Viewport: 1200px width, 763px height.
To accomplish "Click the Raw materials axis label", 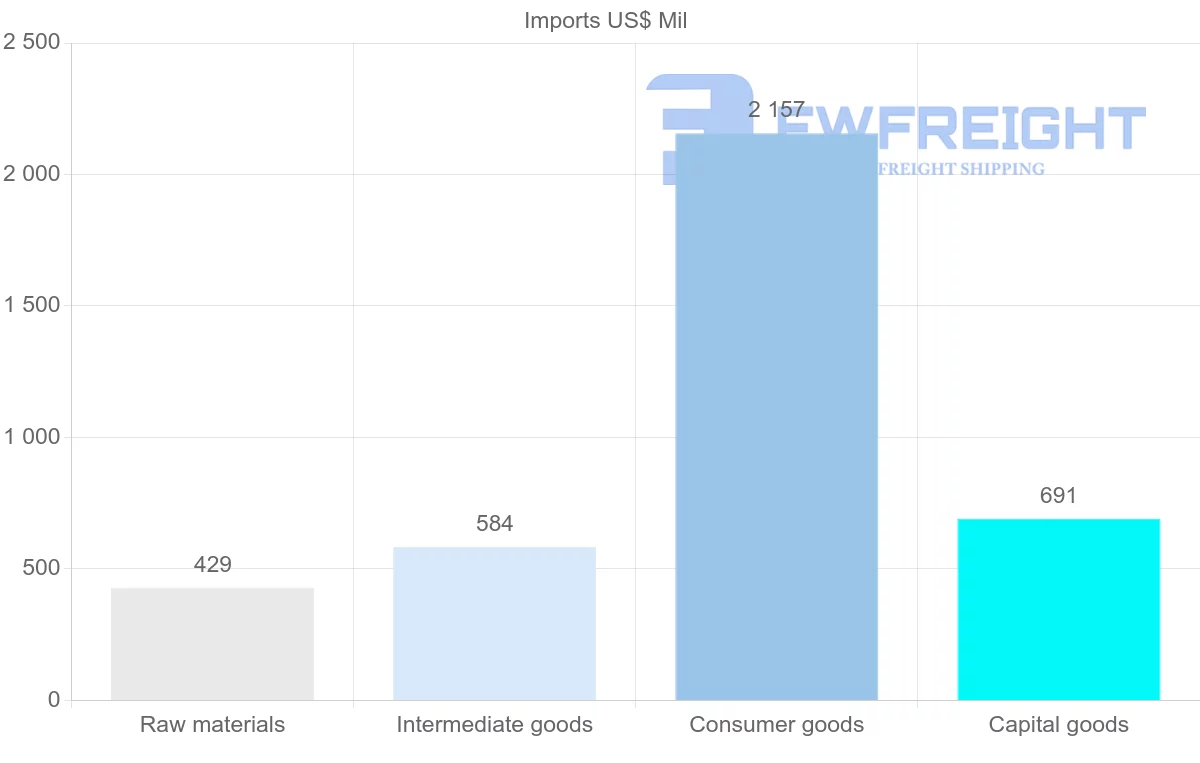I will tap(212, 725).
